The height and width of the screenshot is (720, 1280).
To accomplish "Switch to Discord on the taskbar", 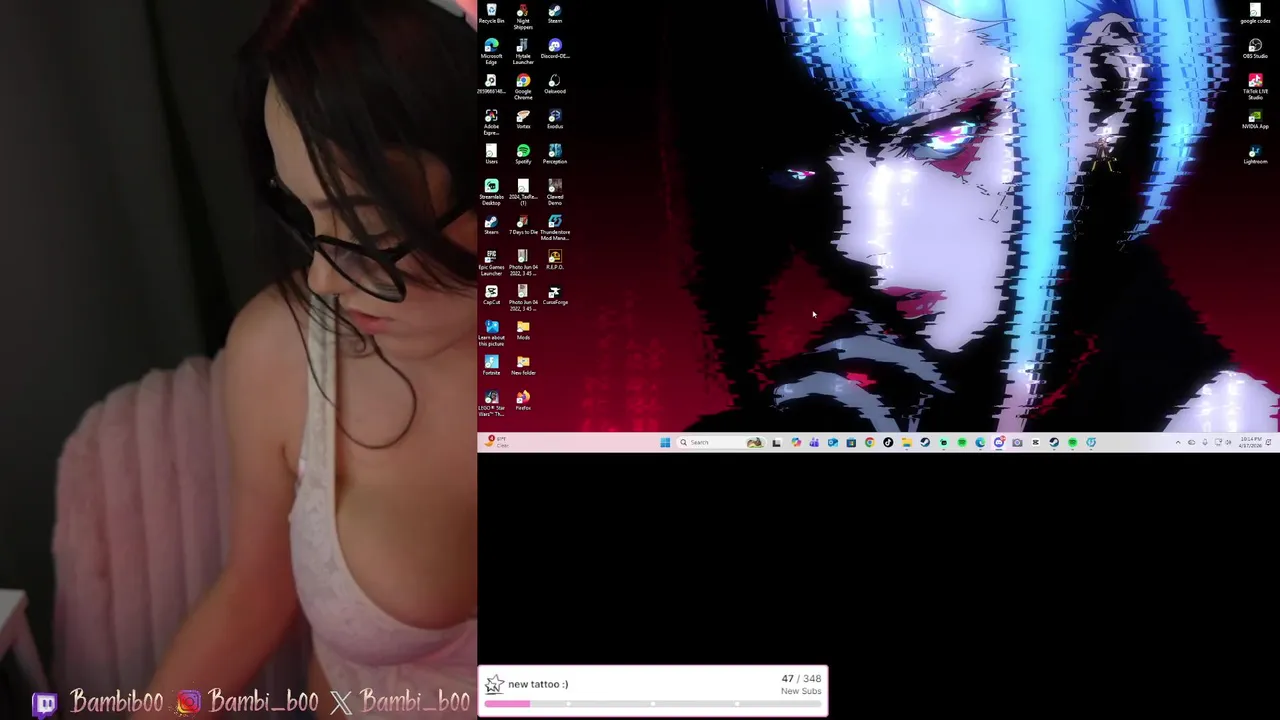I will 999,442.
